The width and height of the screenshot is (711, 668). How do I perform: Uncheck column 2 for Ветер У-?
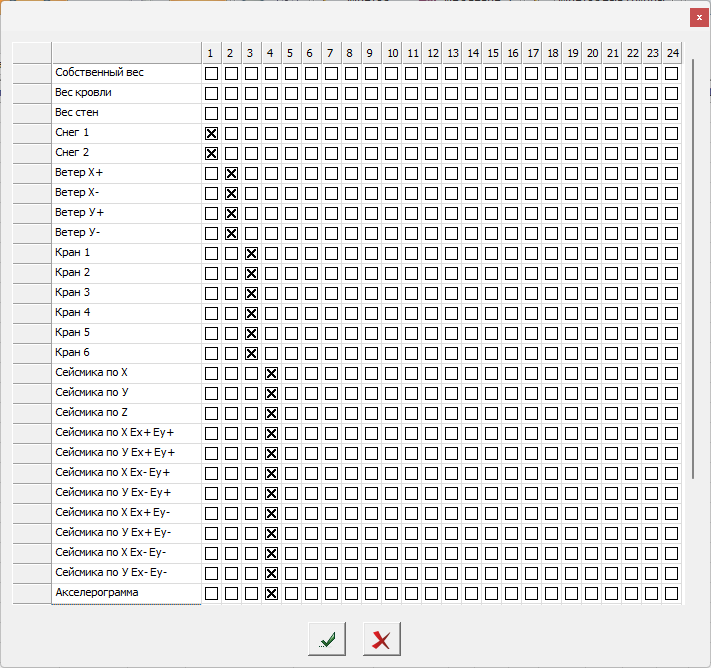231,233
